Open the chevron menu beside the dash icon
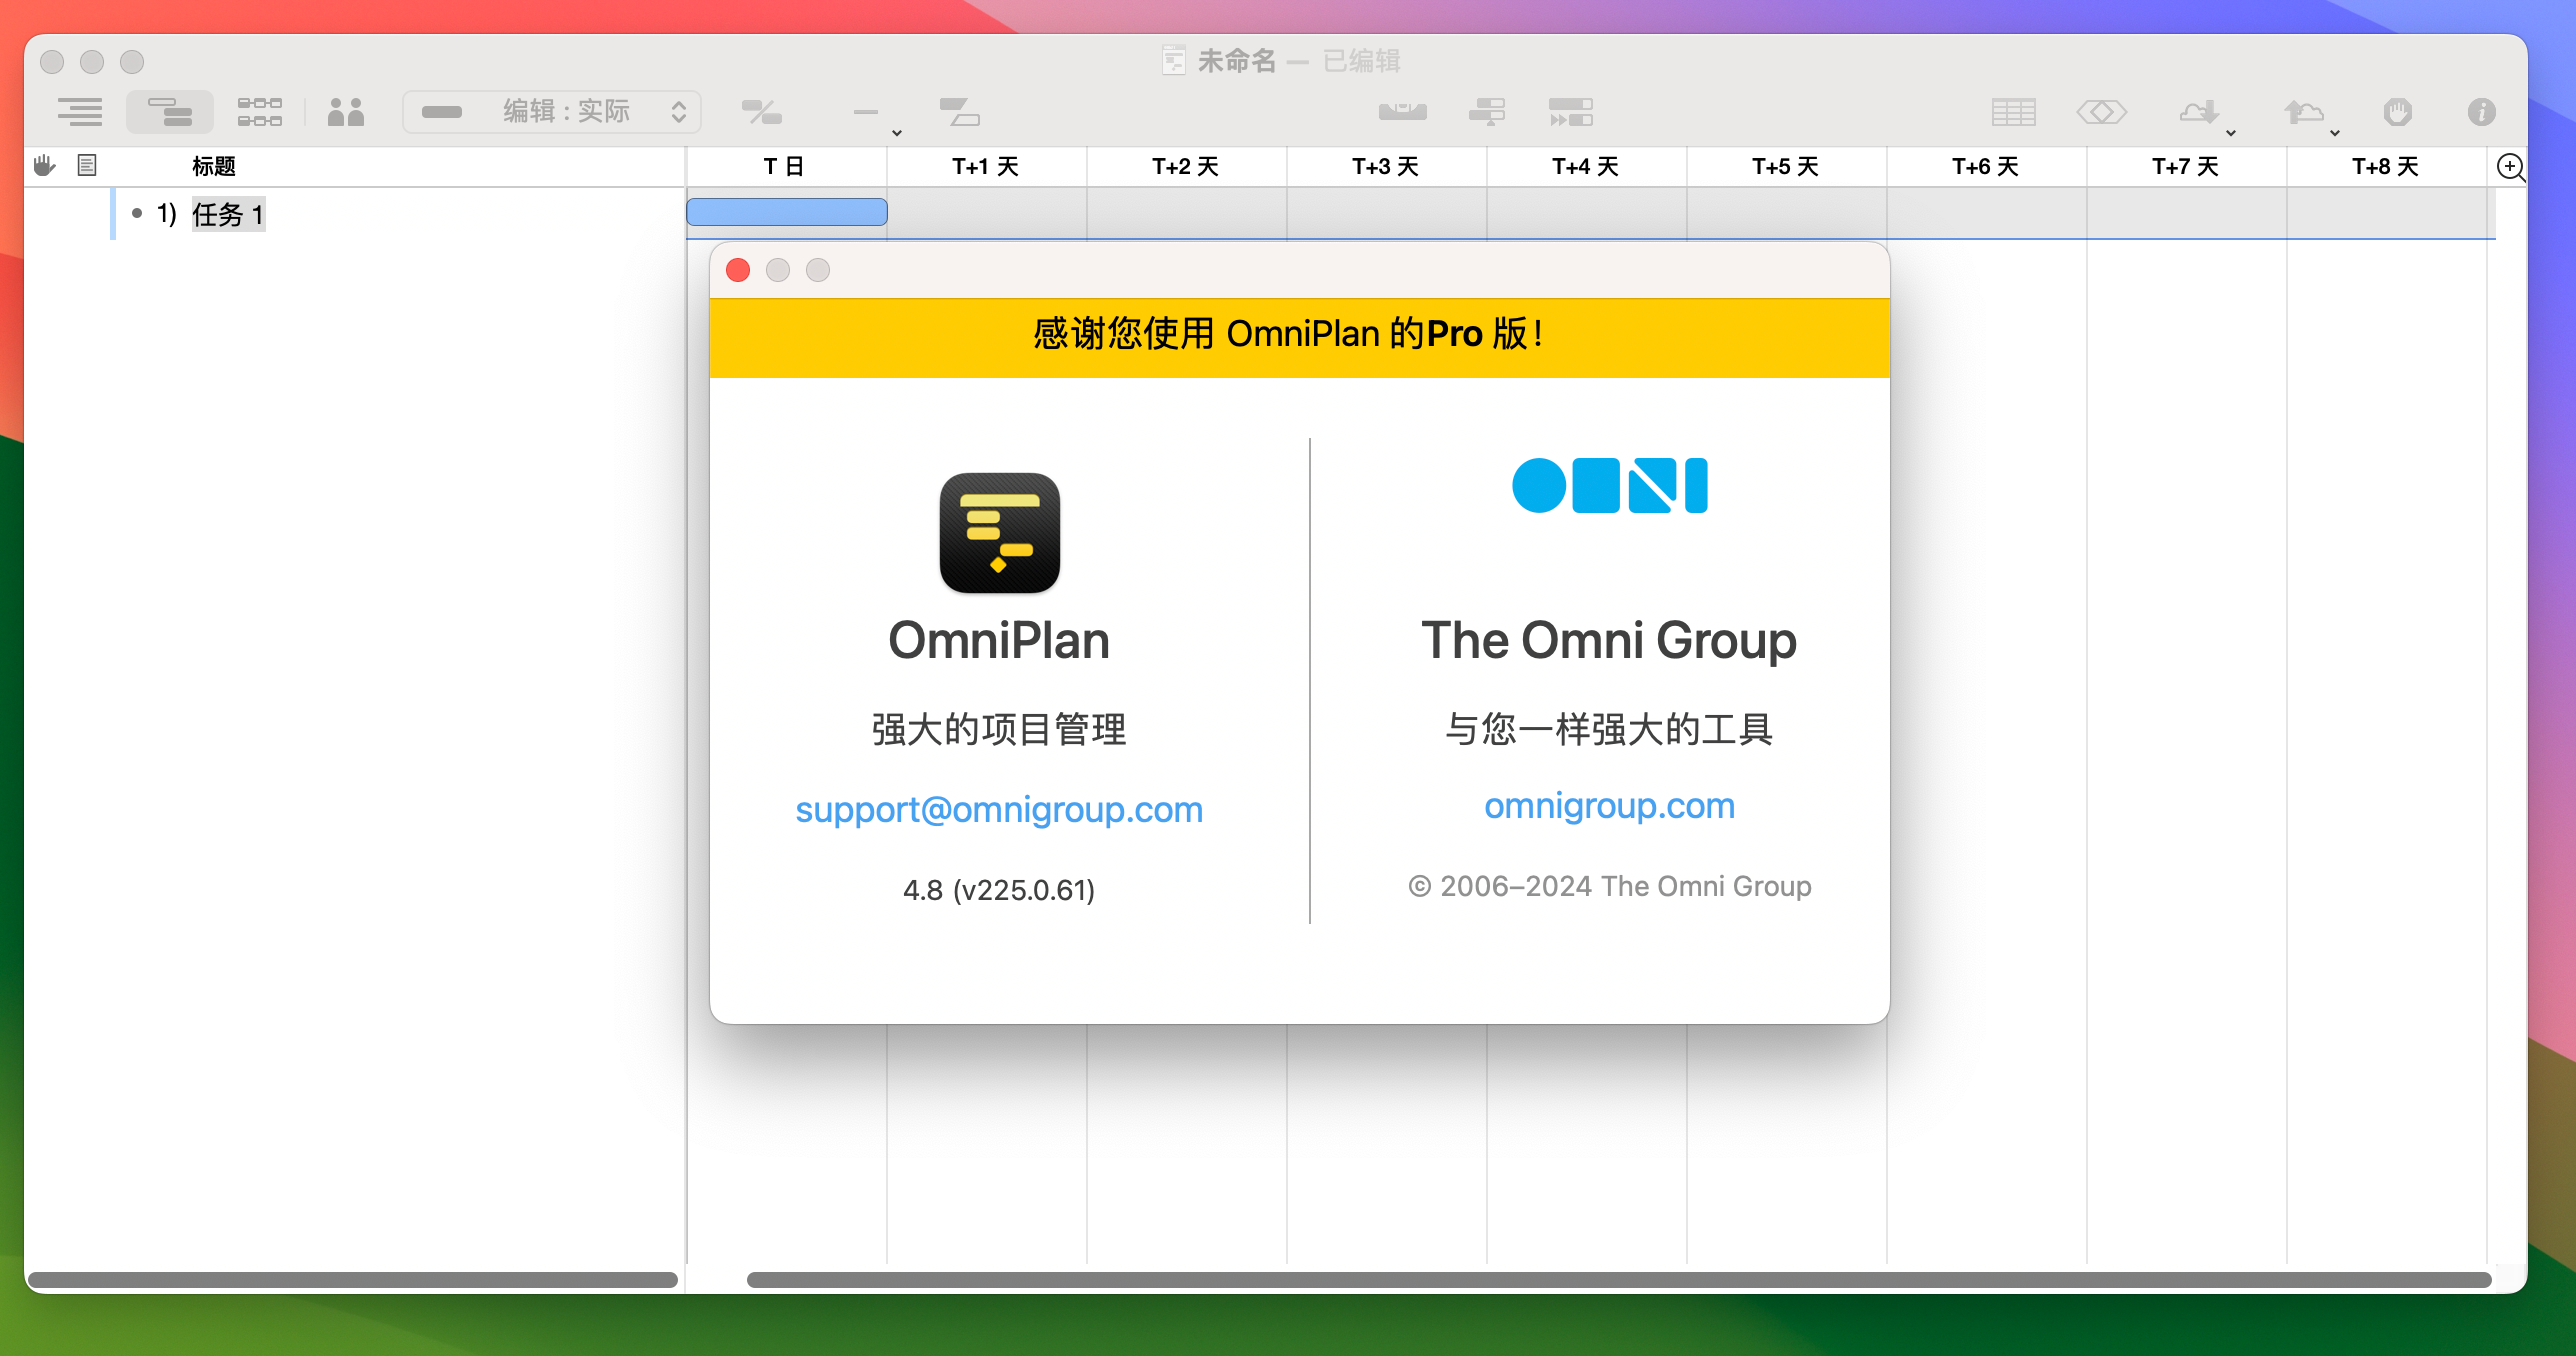This screenshot has height=1356, width=2576. [897, 132]
